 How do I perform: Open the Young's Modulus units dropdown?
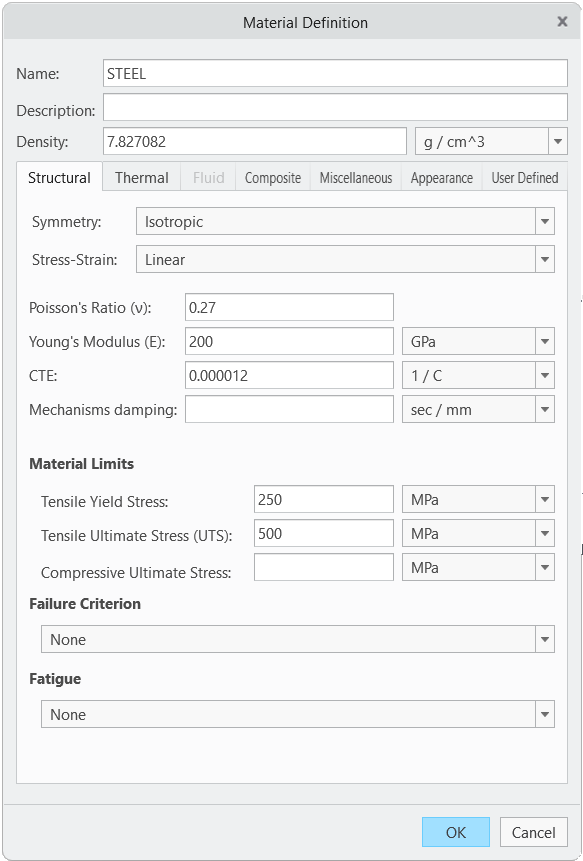(545, 341)
